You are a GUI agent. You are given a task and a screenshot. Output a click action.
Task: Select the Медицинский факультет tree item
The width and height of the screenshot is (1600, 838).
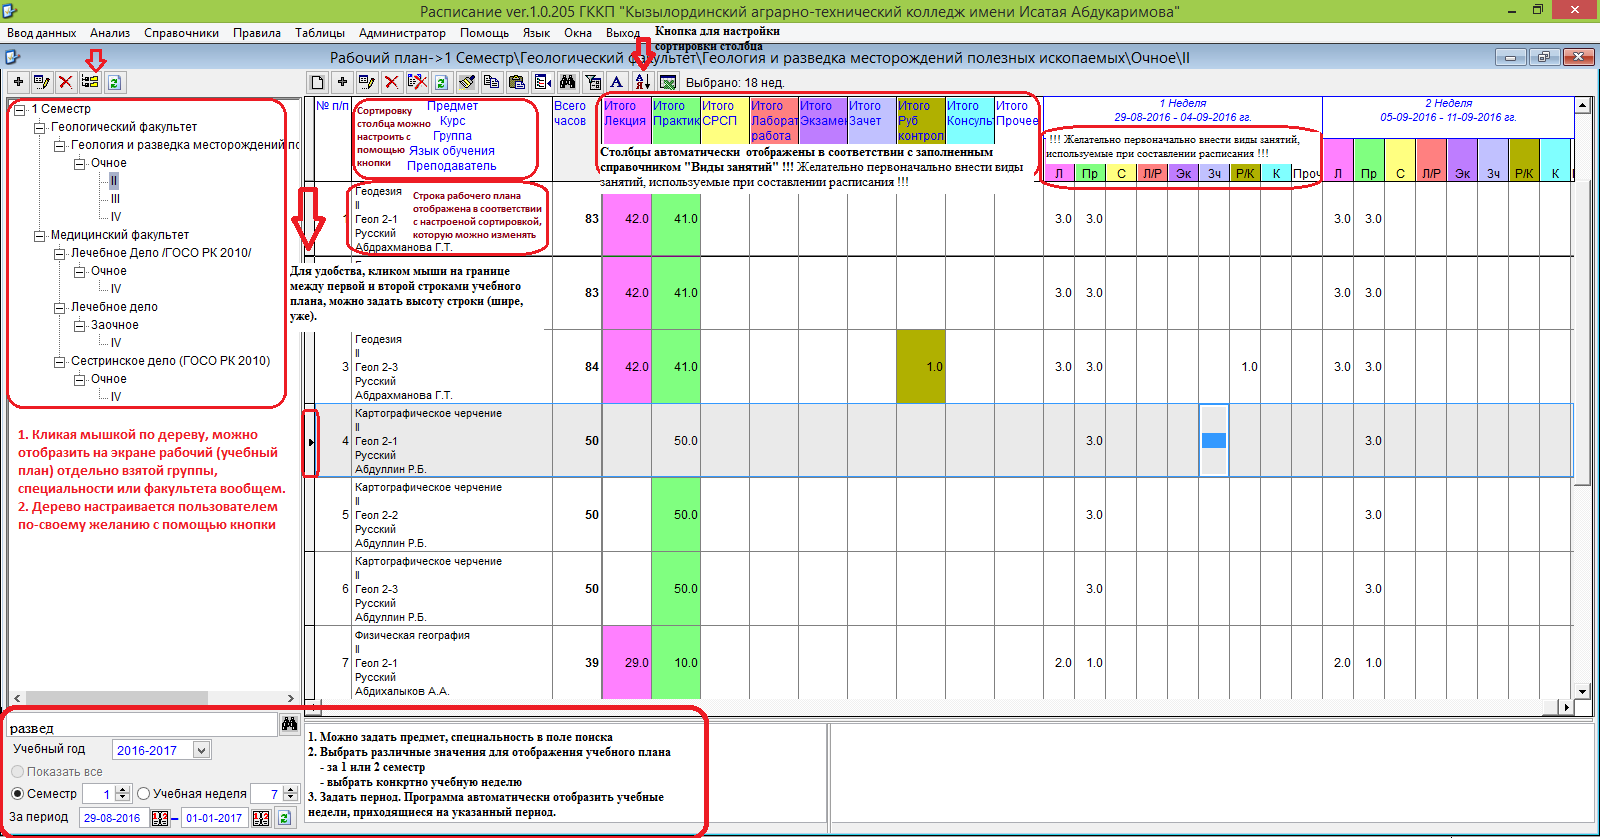point(120,235)
